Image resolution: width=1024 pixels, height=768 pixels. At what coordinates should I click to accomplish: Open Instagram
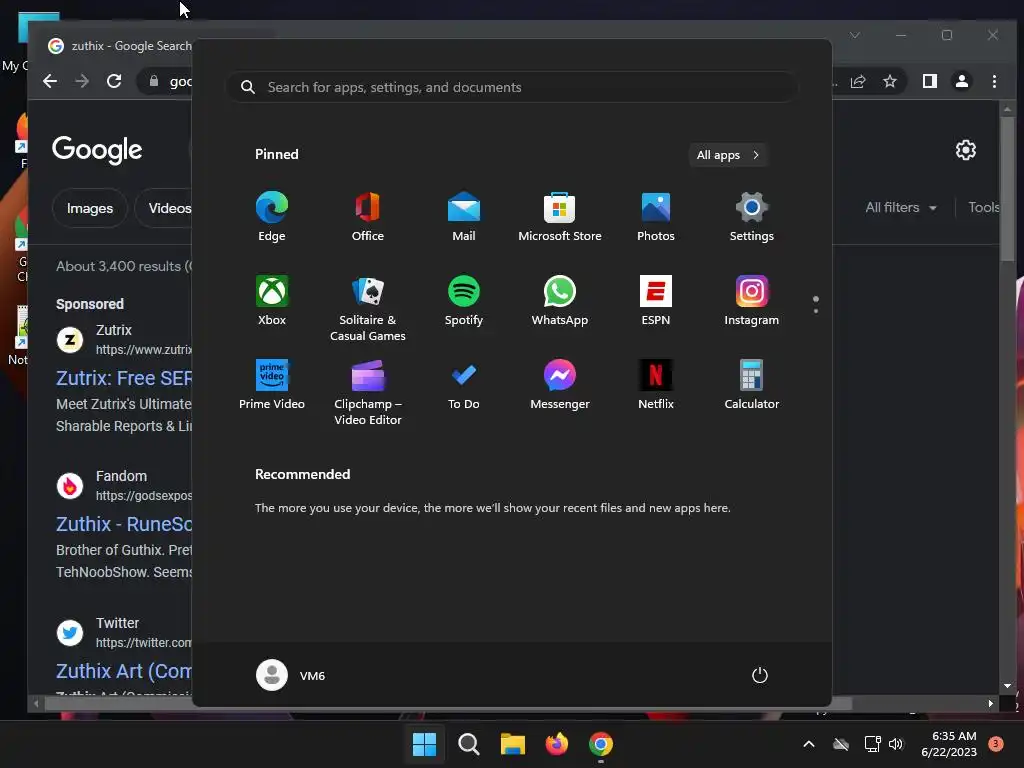click(x=752, y=301)
